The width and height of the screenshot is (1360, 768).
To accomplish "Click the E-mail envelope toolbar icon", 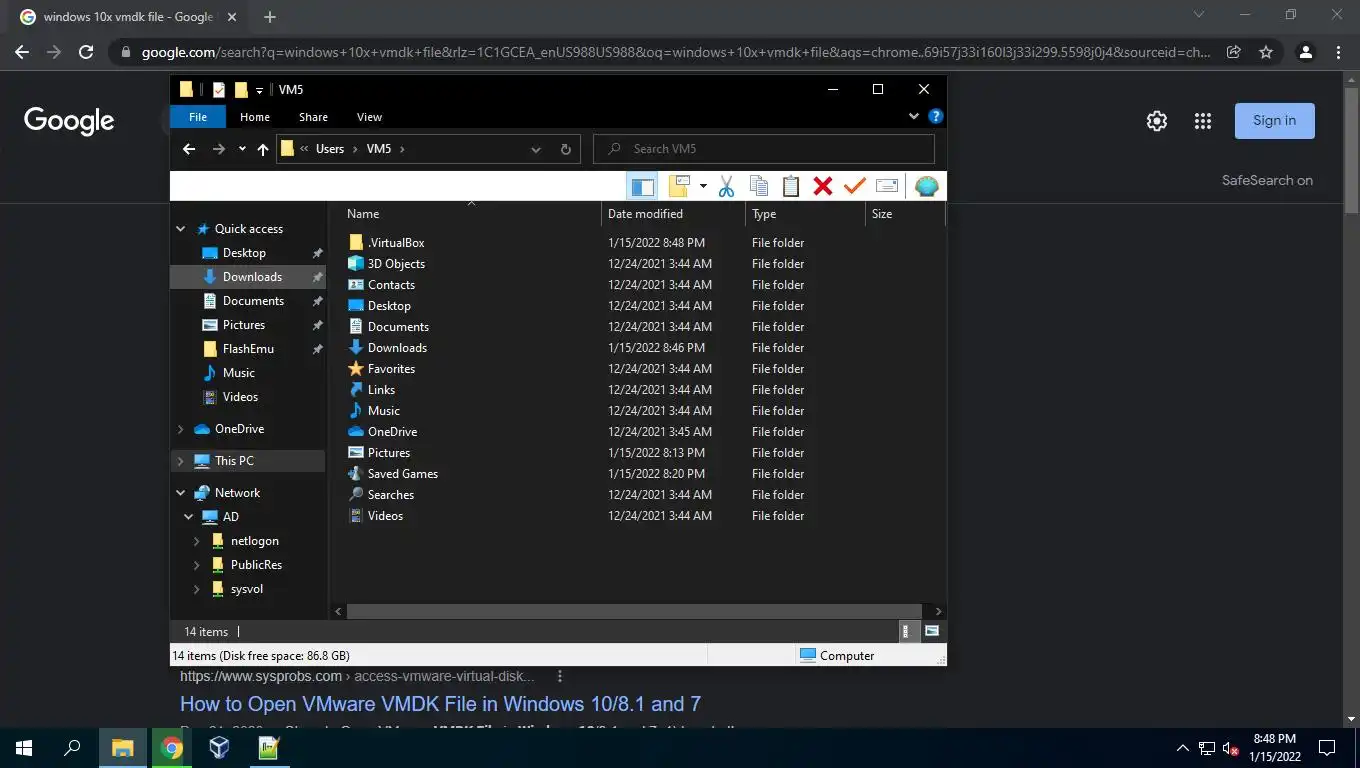I will point(887,186).
